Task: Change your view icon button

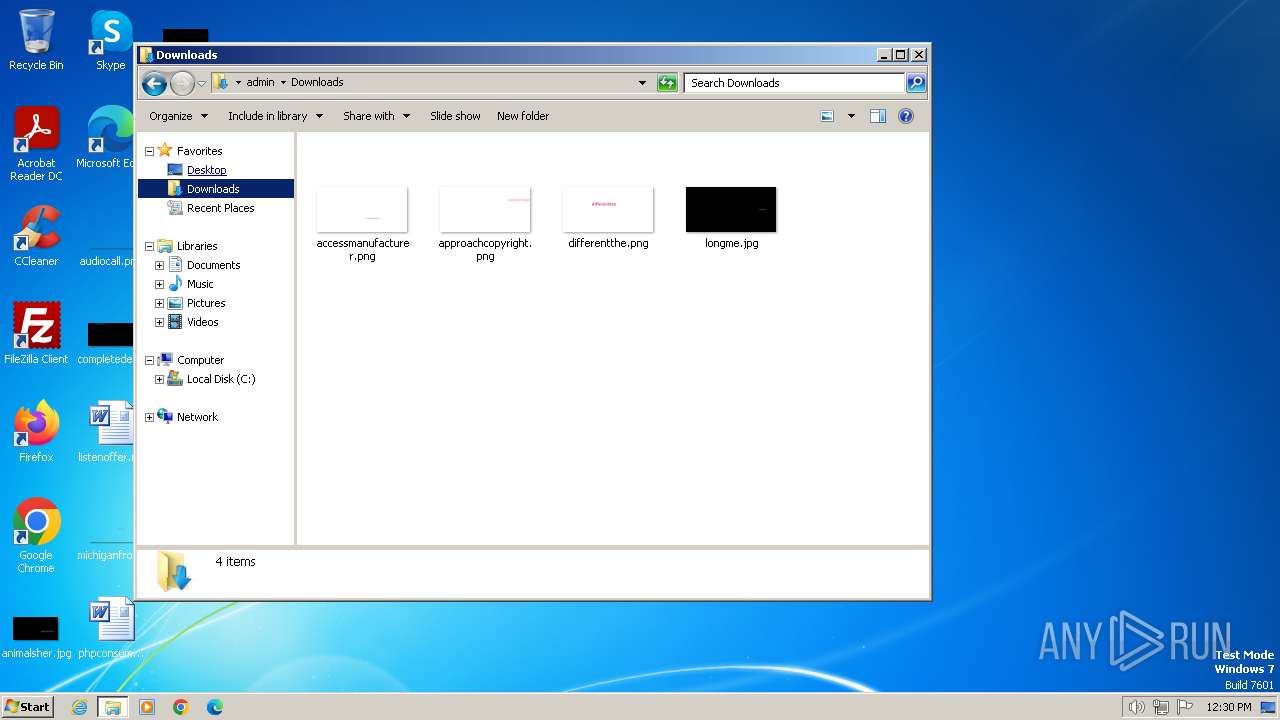Action: pyautogui.click(x=827, y=116)
